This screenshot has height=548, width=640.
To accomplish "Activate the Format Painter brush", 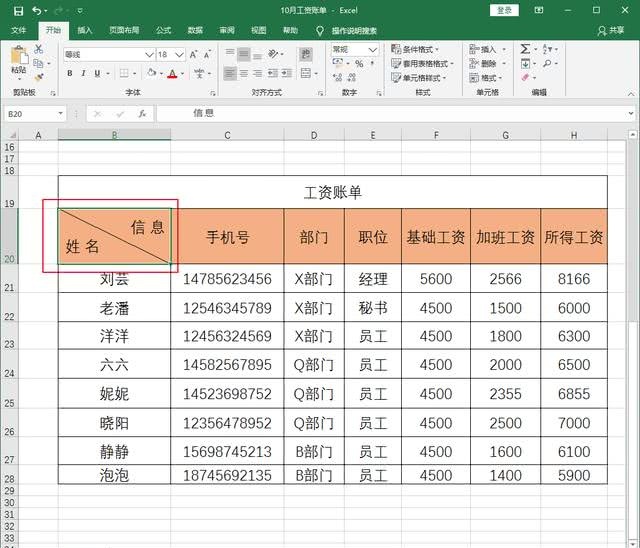I will (38, 77).
